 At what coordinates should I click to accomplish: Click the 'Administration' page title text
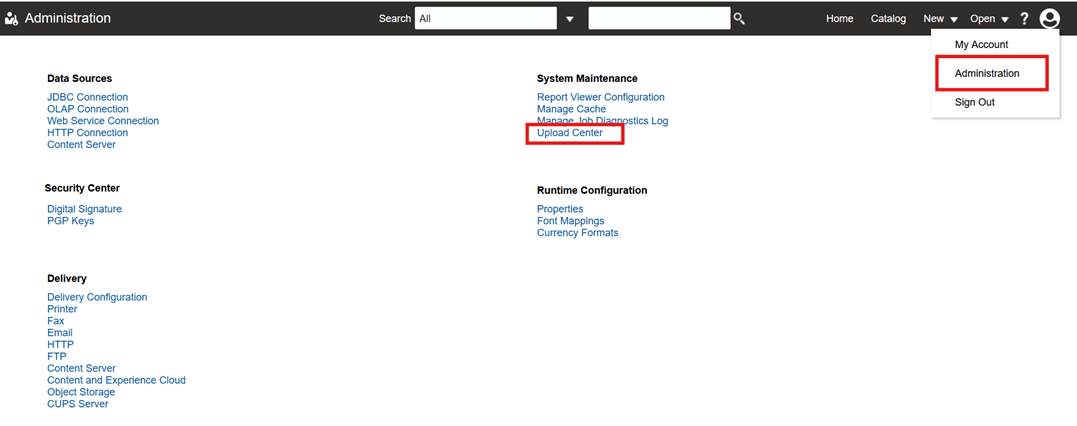tap(68, 19)
